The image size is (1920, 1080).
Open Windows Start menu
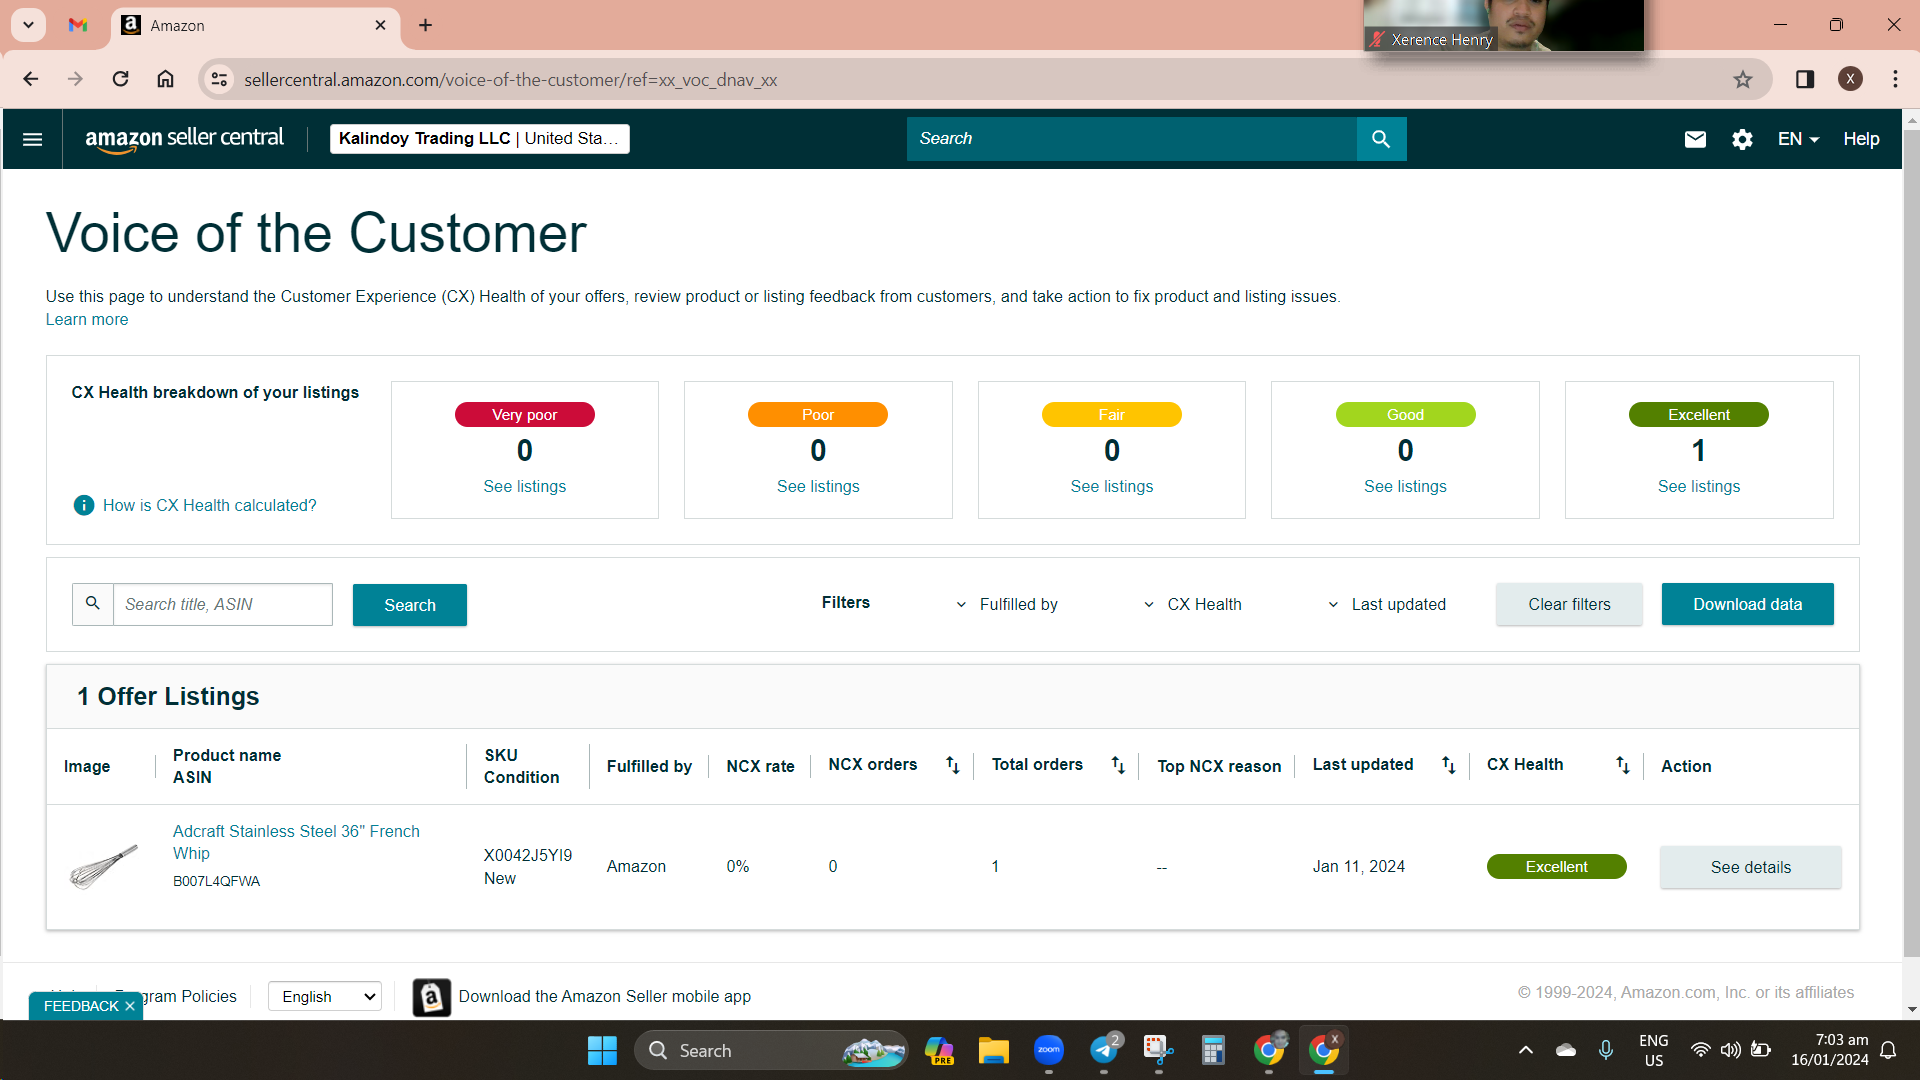pyautogui.click(x=602, y=1051)
